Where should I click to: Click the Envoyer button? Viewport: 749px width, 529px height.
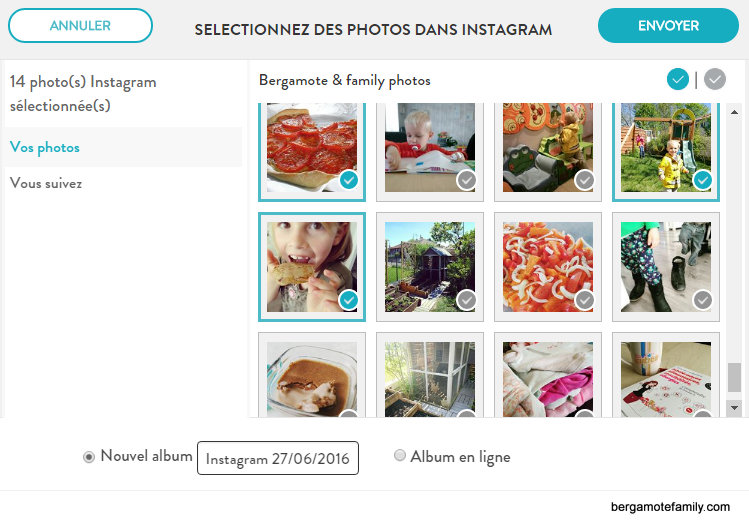668,26
